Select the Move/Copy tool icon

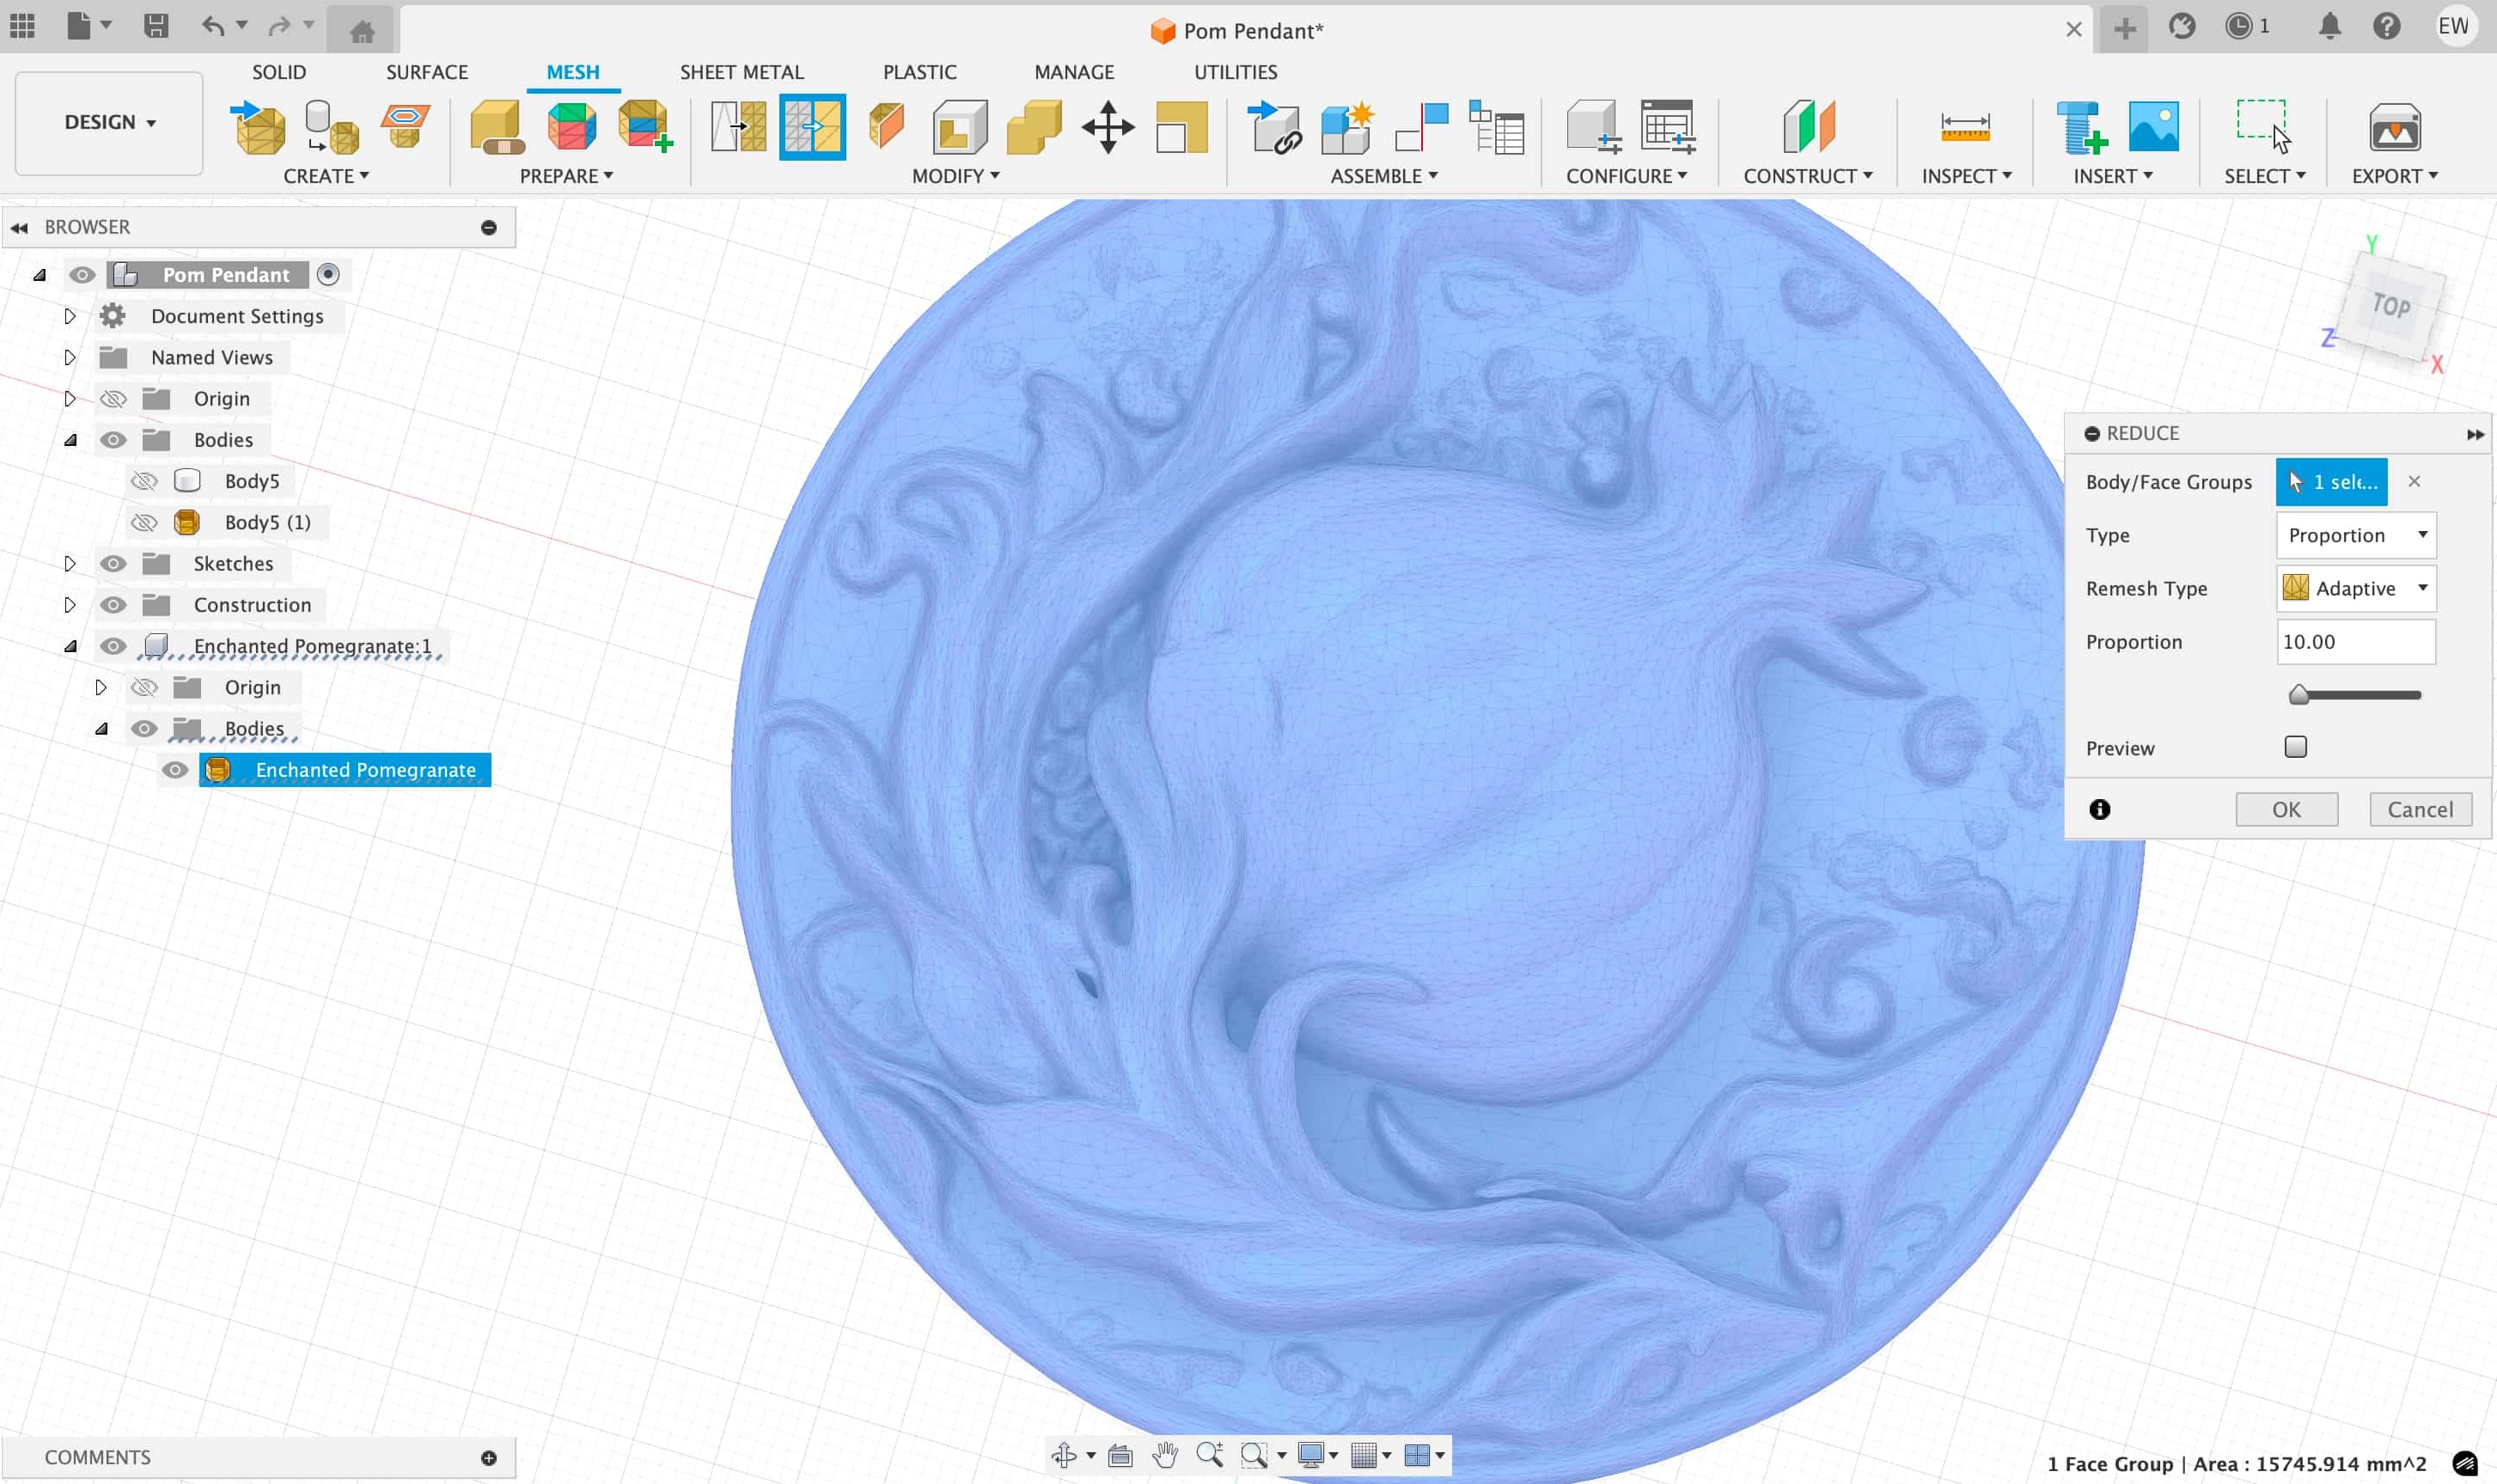[1107, 128]
